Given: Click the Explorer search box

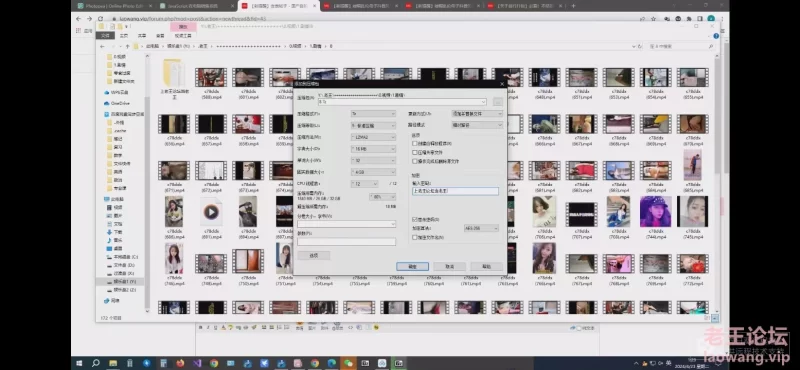Looking at the screenshot, I should (x=681, y=46).
